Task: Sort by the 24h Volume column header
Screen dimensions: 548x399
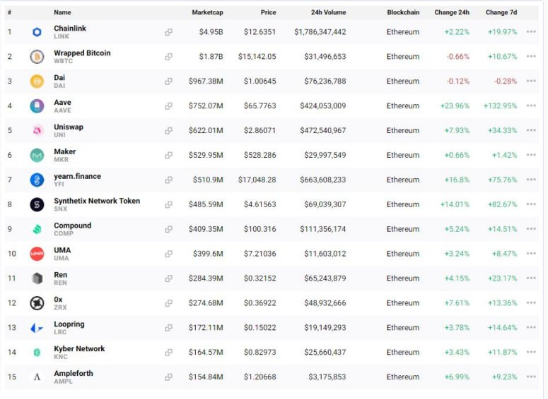Action: pyautogui.click(x=329, y=12)
